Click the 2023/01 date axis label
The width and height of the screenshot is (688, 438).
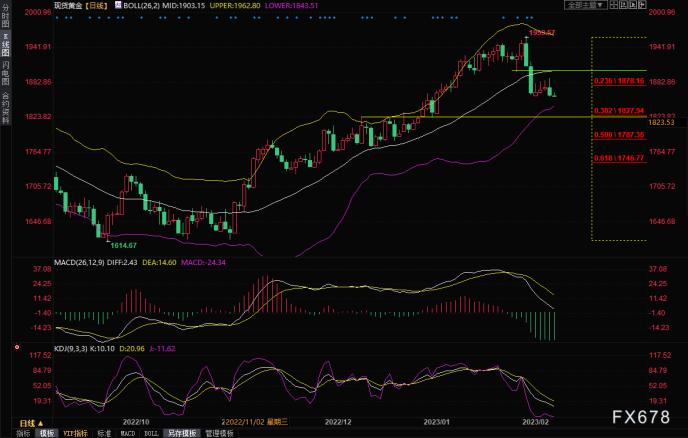(x=437, y=422)
